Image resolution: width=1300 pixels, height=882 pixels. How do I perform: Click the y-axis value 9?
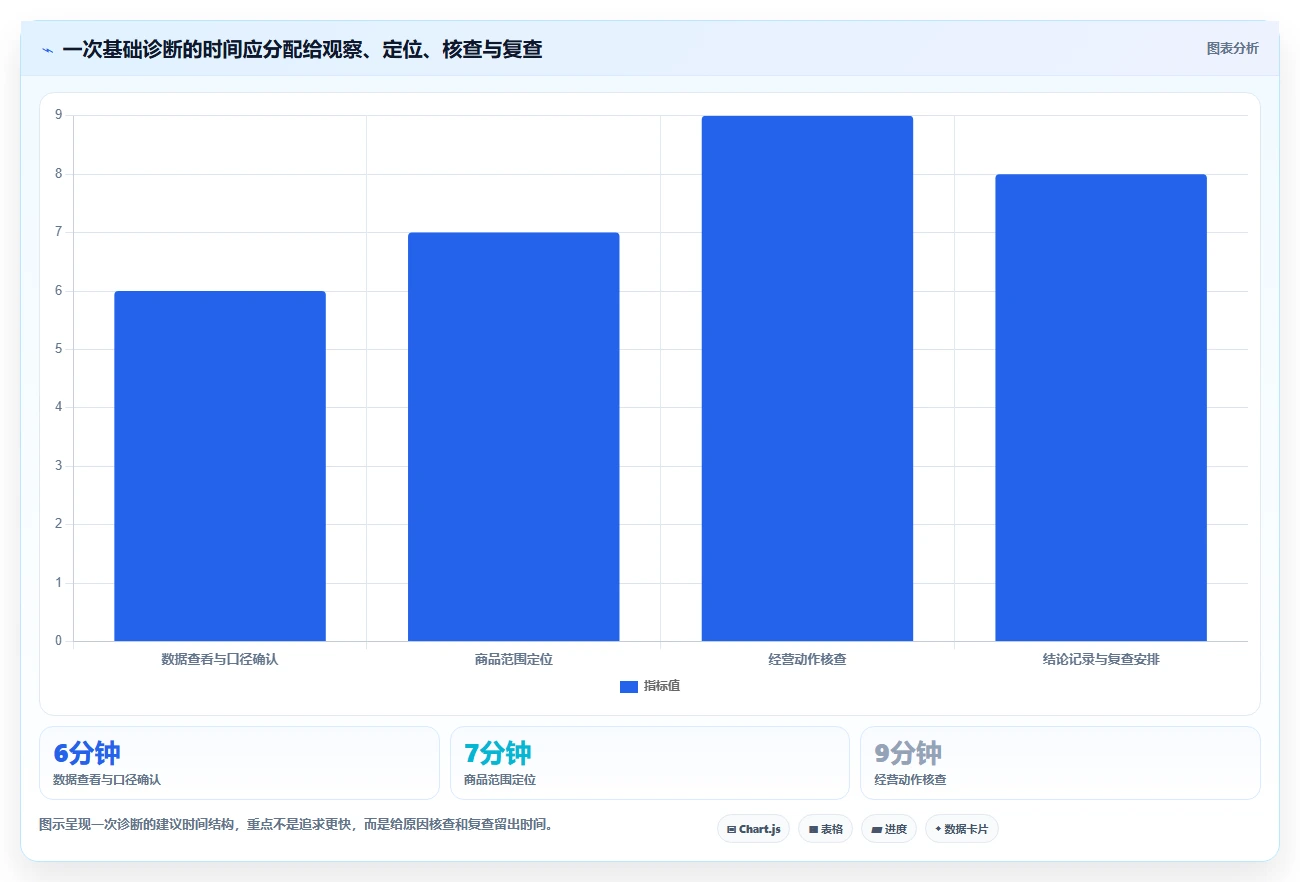[x=58, y=116]
